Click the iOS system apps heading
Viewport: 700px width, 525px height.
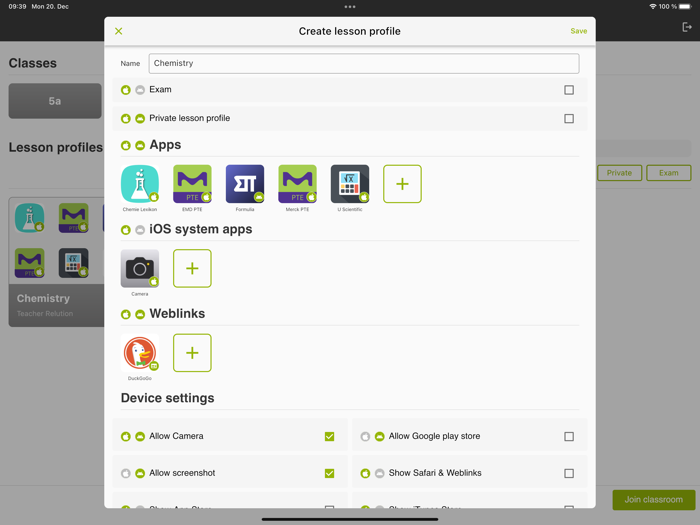(200, 229)
